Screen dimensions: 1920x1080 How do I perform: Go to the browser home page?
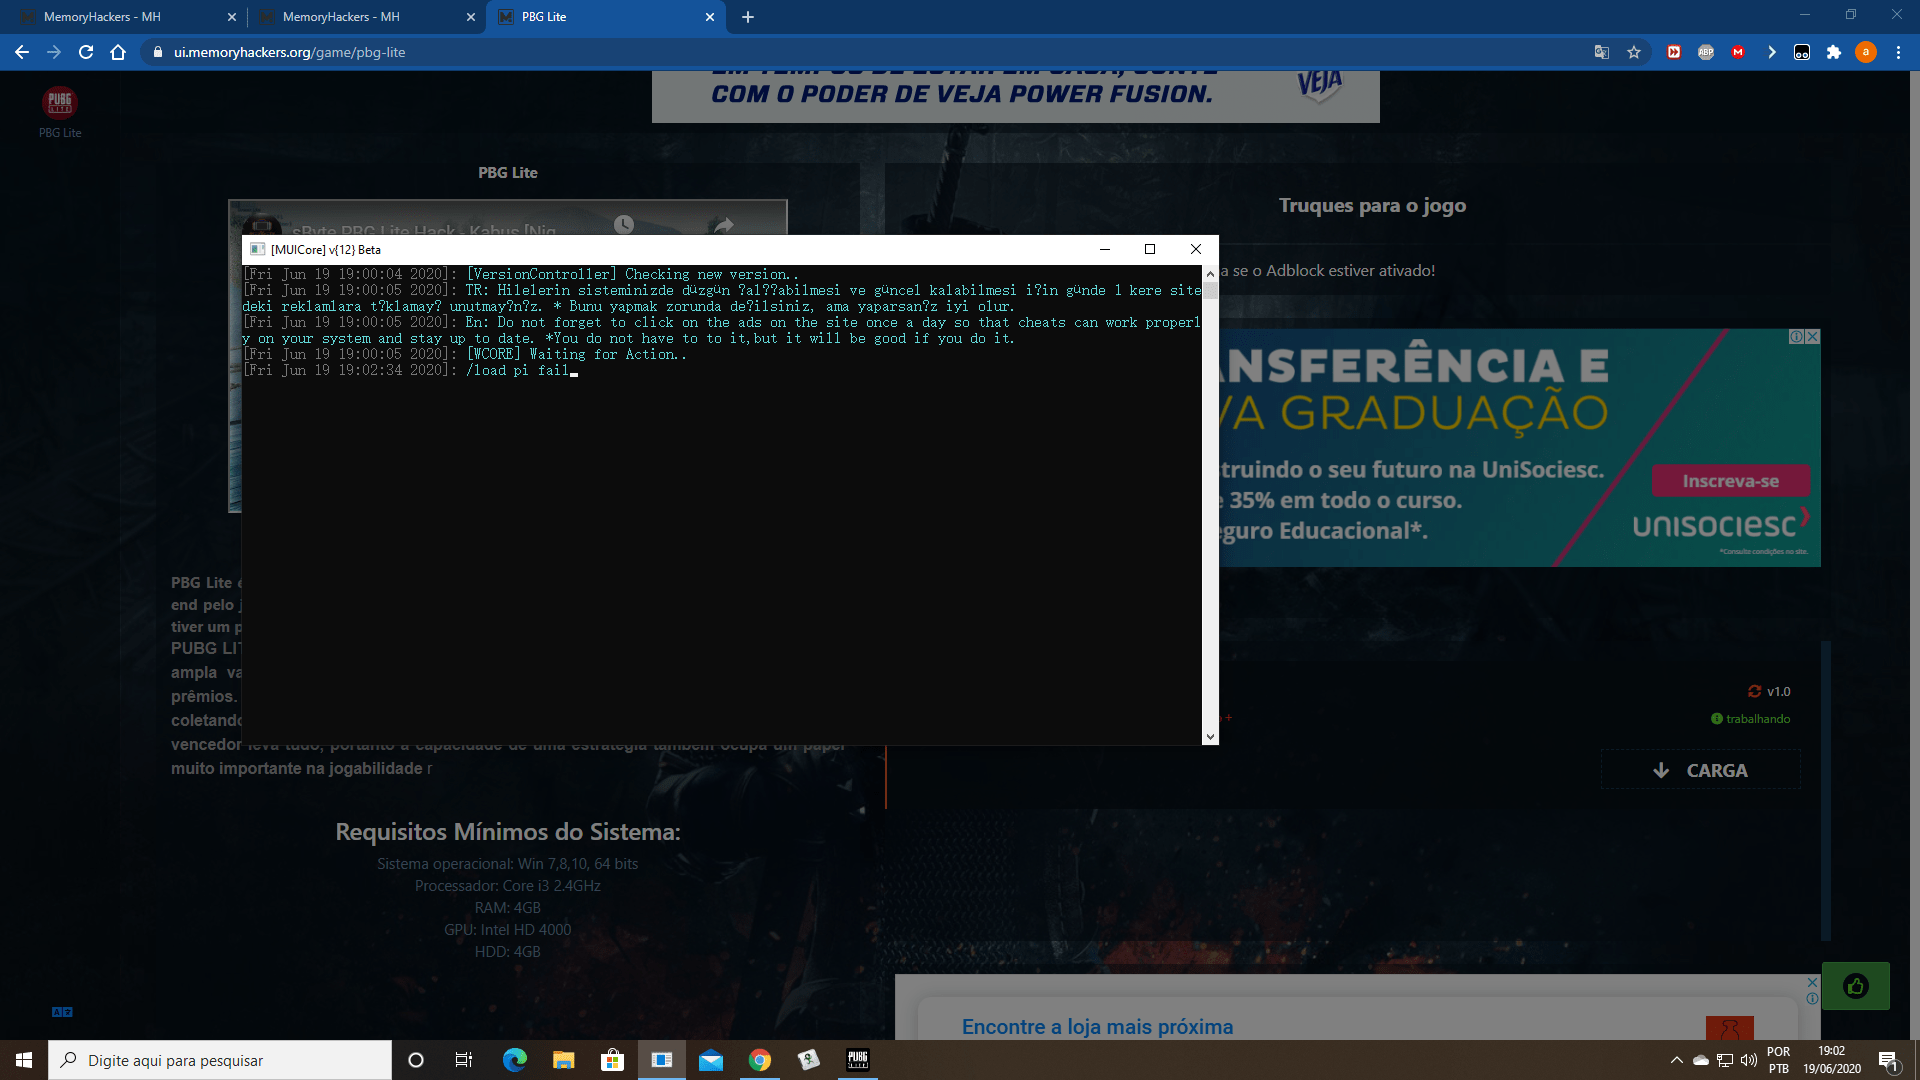(x=118, y=52)
